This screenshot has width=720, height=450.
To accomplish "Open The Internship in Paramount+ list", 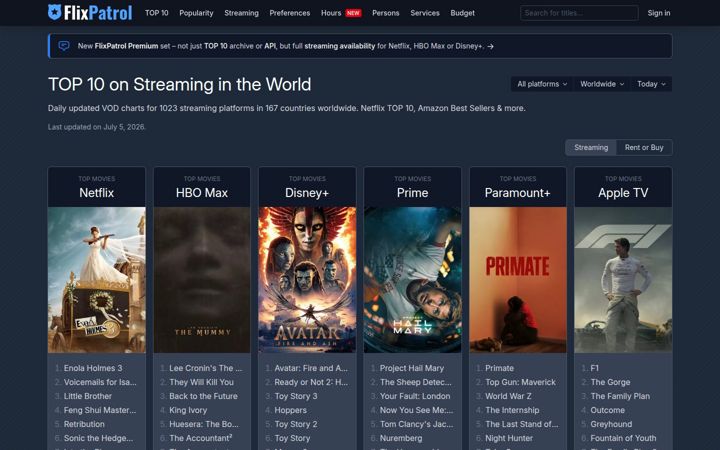I will tap(512, 410).
